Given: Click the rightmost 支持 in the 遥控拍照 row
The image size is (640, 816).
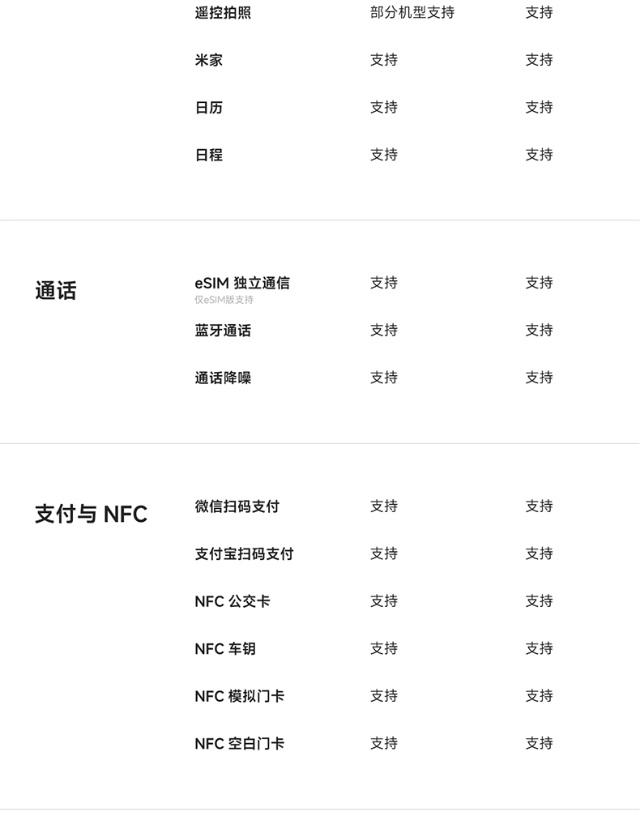Looking at the screenshot, I should (x=539, y=13).
